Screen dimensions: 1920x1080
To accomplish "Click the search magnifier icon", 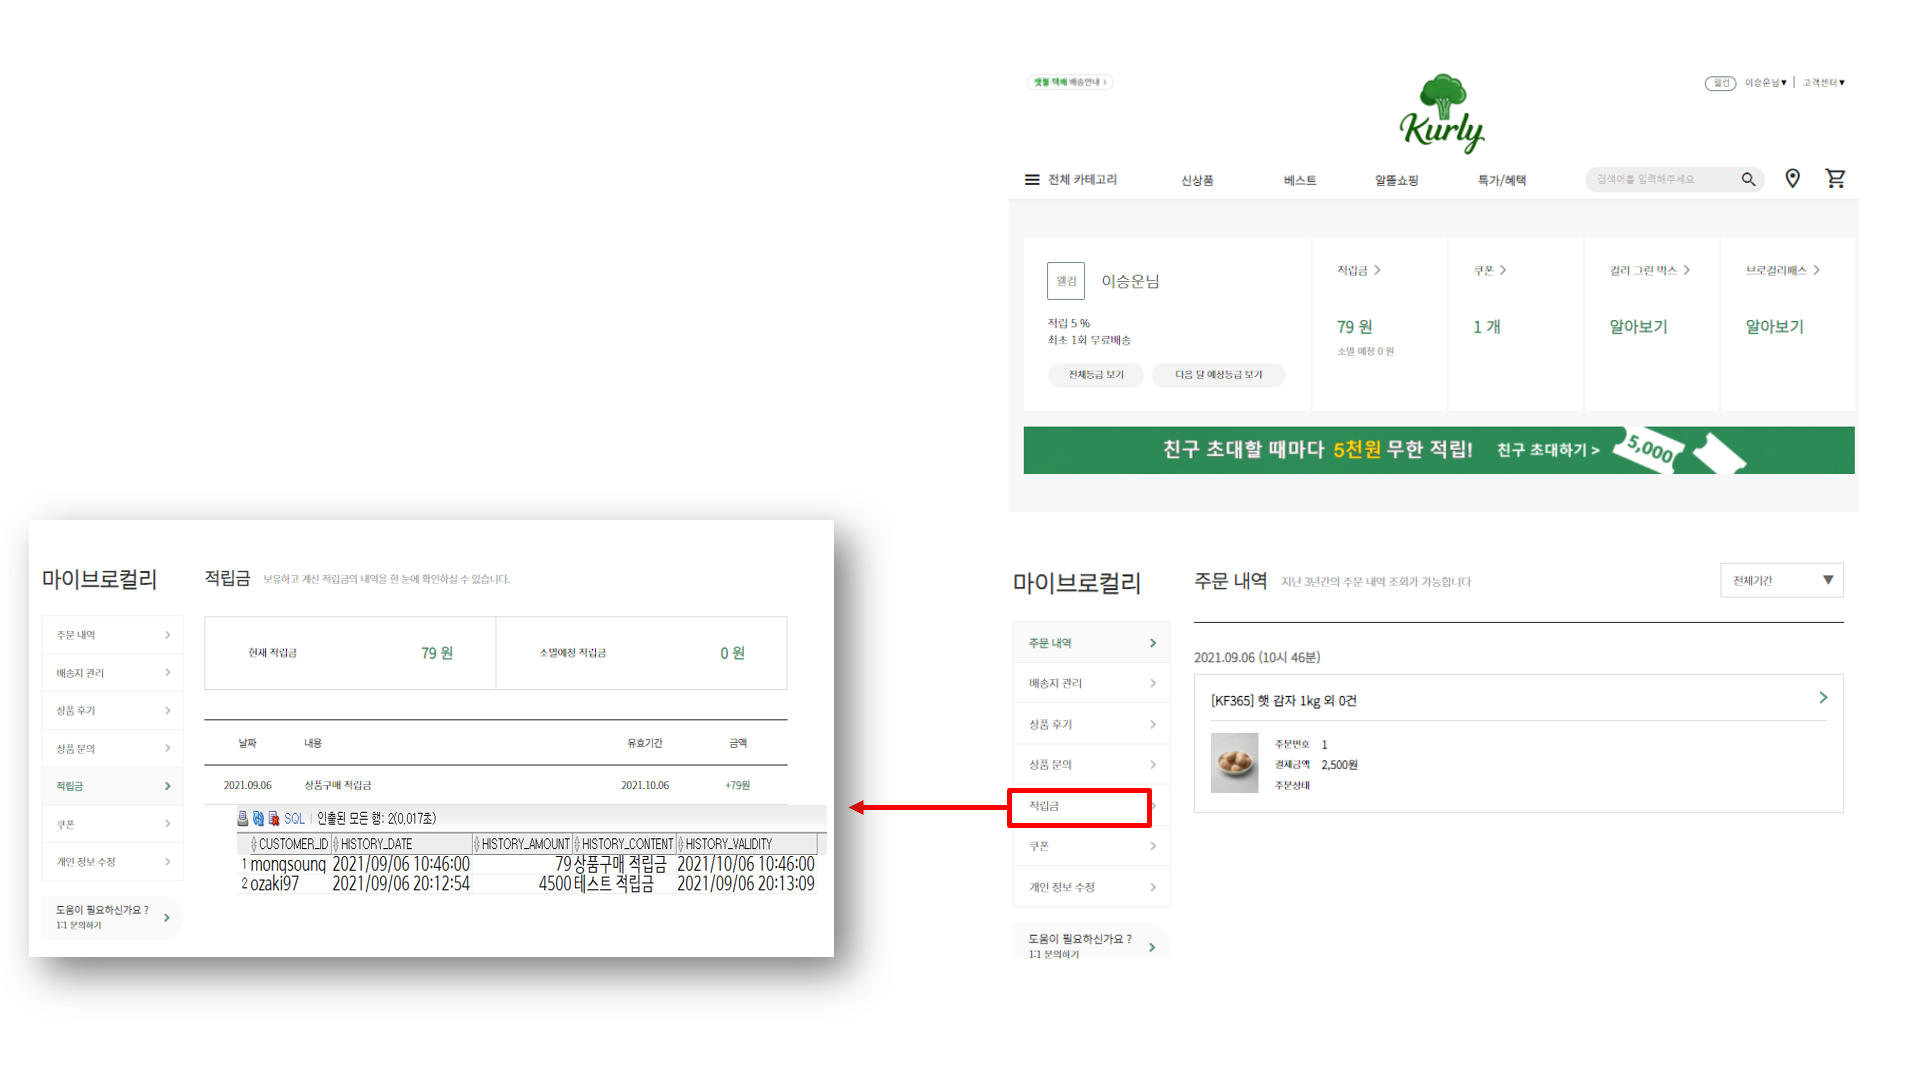I will tap(1748, 179).
